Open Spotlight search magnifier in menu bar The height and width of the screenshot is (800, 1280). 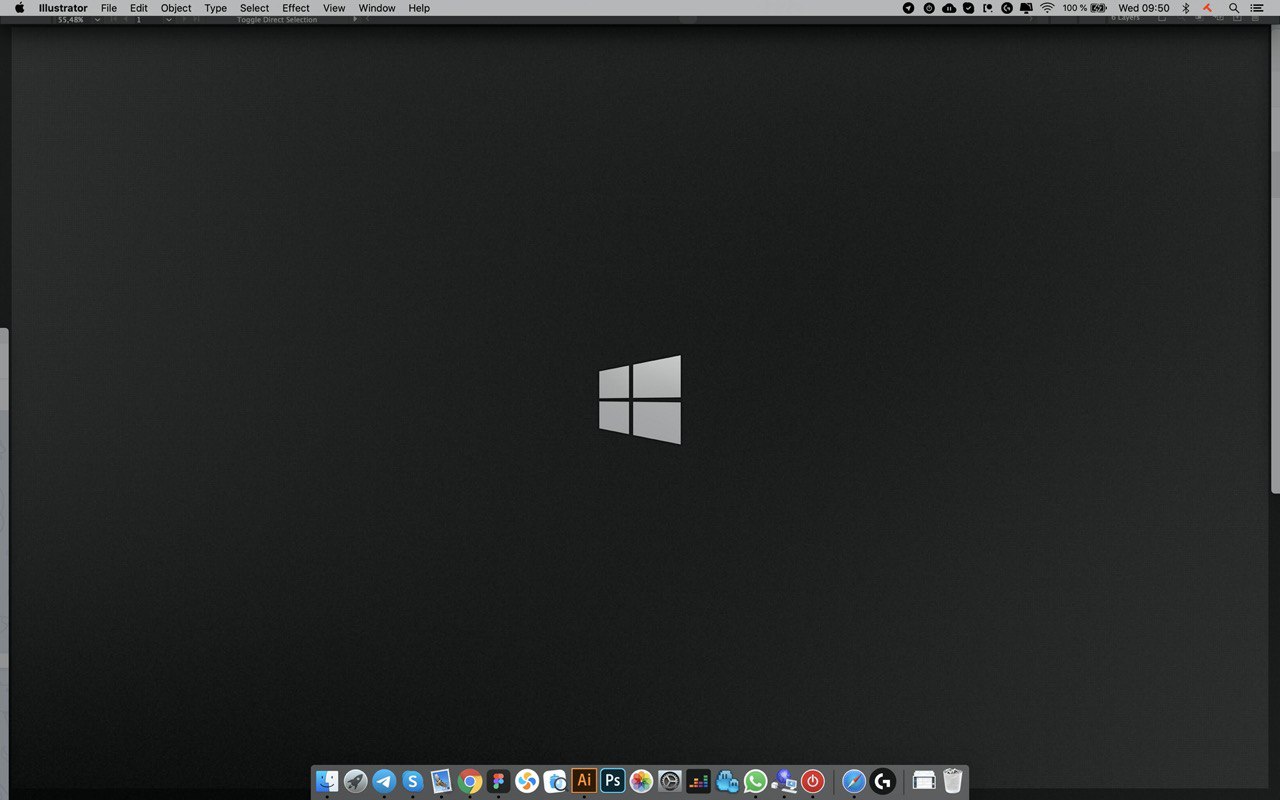[x=1234, y=8]
